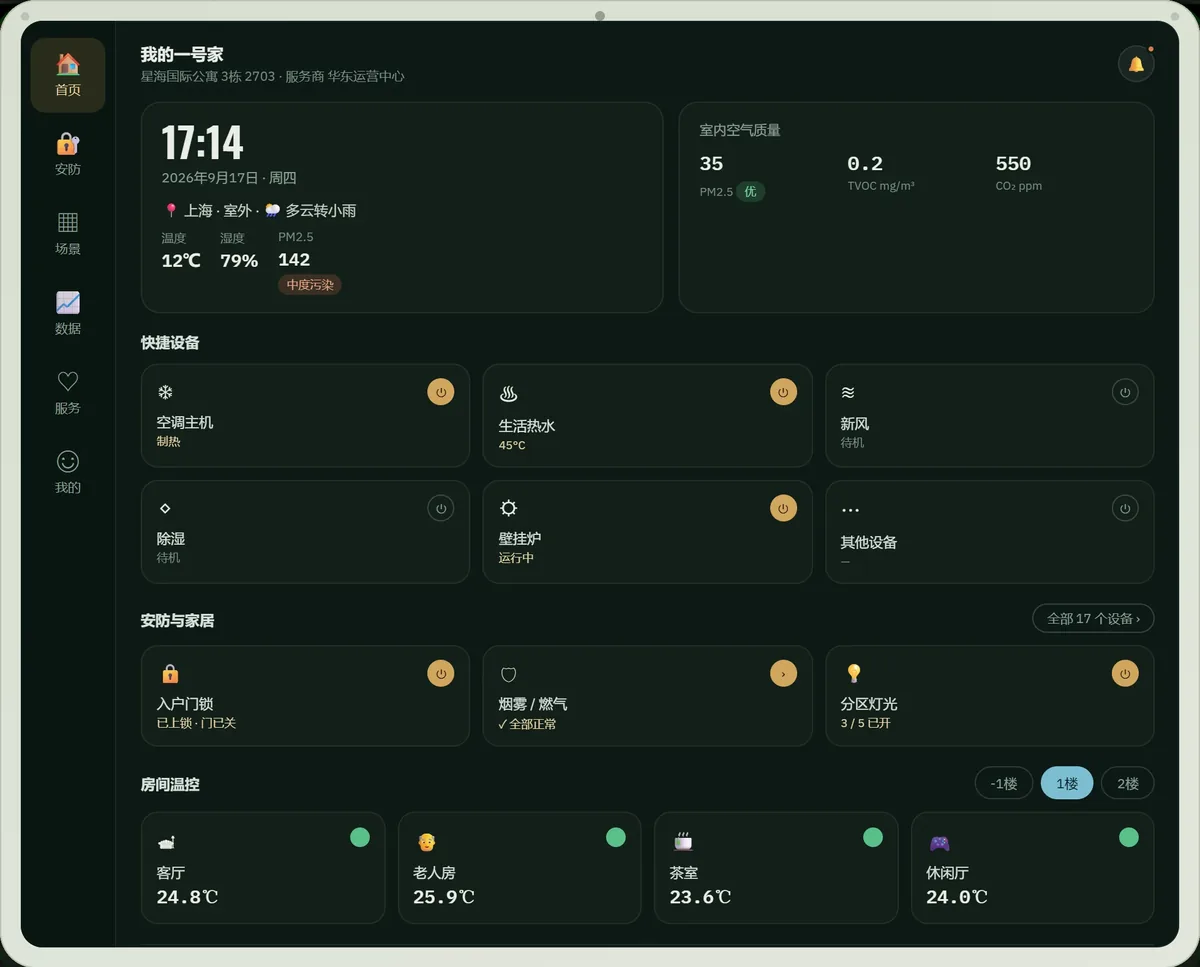The image size is (1200, 967).
Task: Toggle 分区灯光 power button
Action: 1125,673
